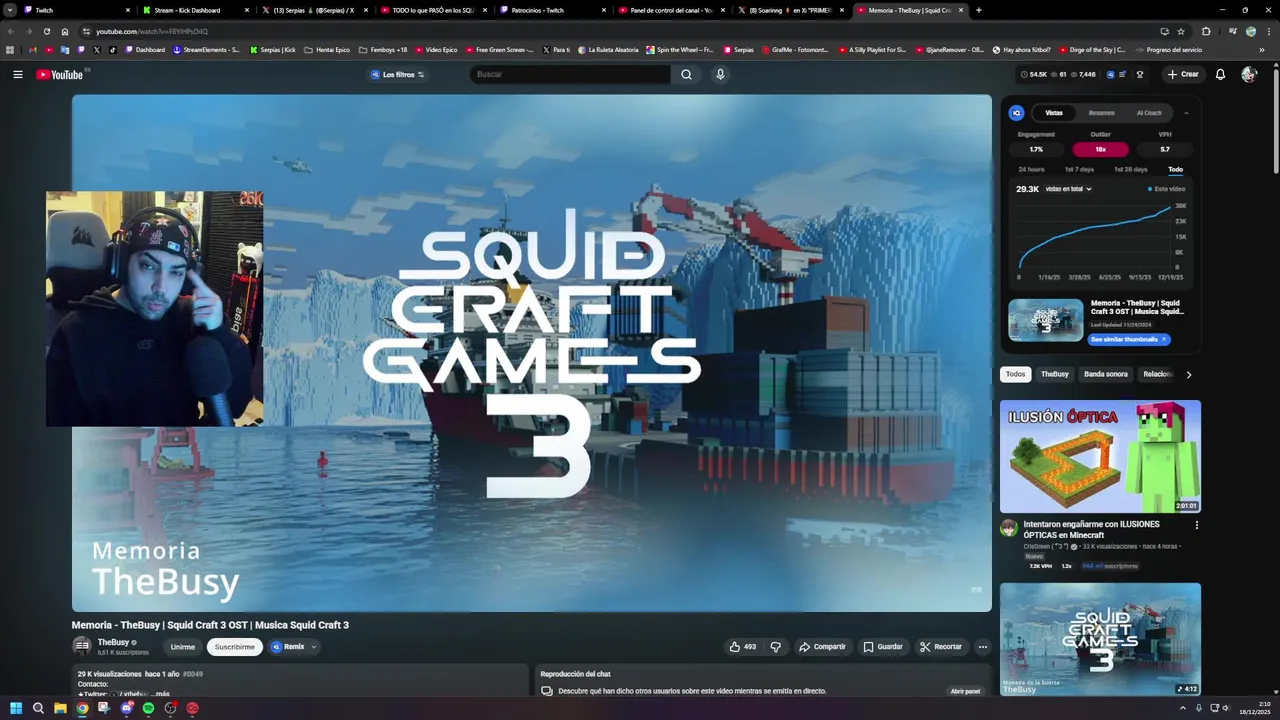The width and height of the screenshot is (1280, 720).
Task: Switch to the Vistas tab
Action: 1054,113
